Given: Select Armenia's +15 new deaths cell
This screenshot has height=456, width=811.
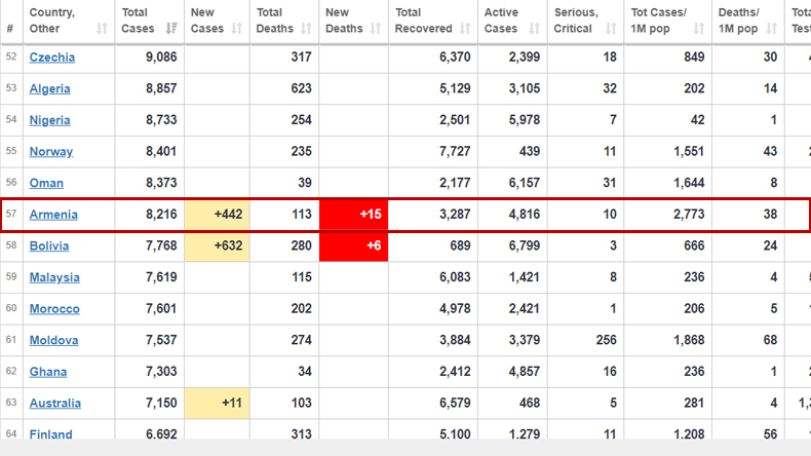Looking at the screenshot, I should tap(354, 215).
